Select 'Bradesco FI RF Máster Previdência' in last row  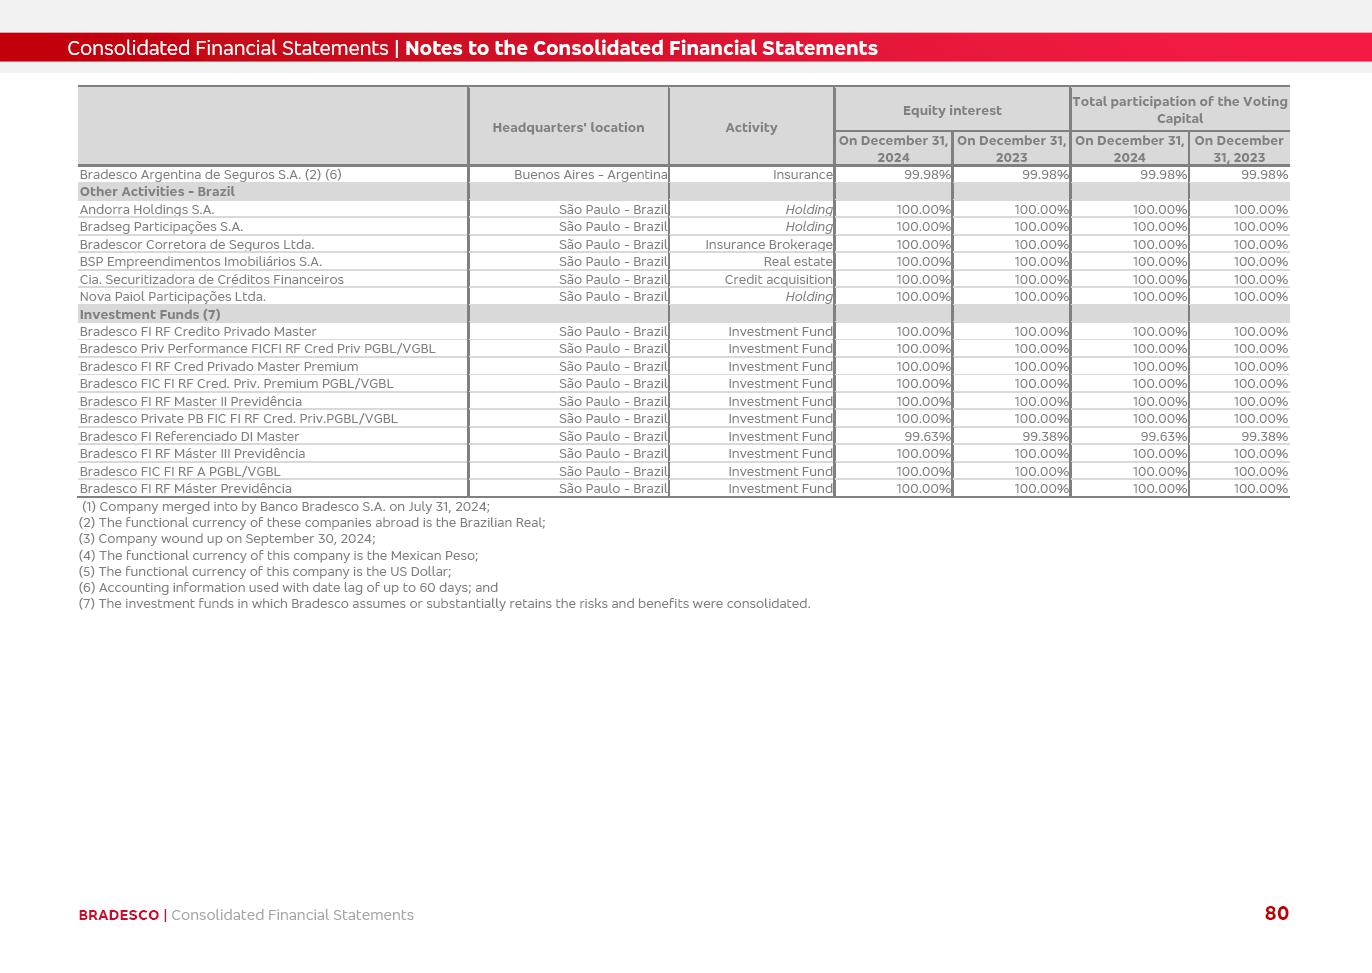[186, 489]
